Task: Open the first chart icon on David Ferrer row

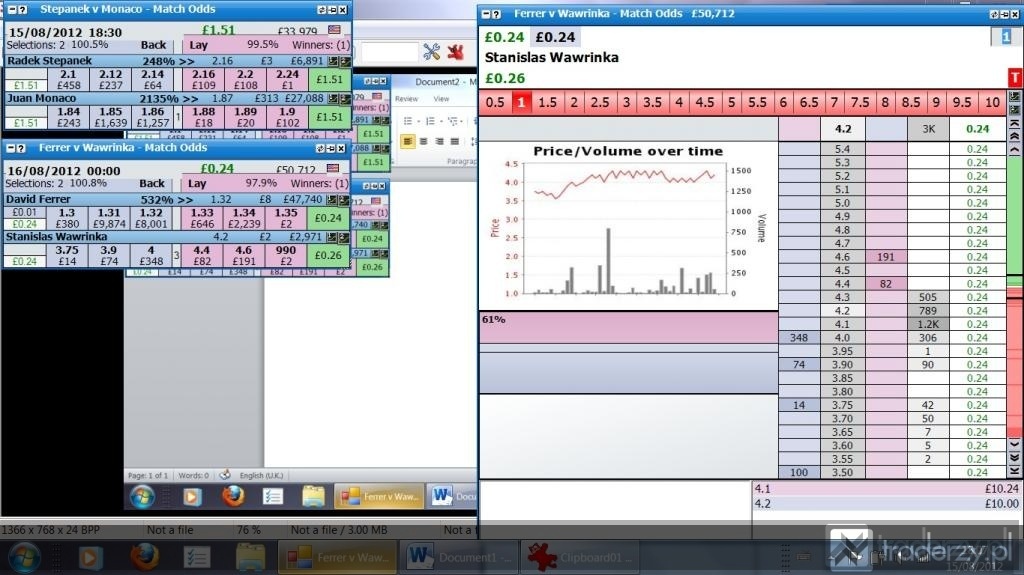Action: coord(332,200)
